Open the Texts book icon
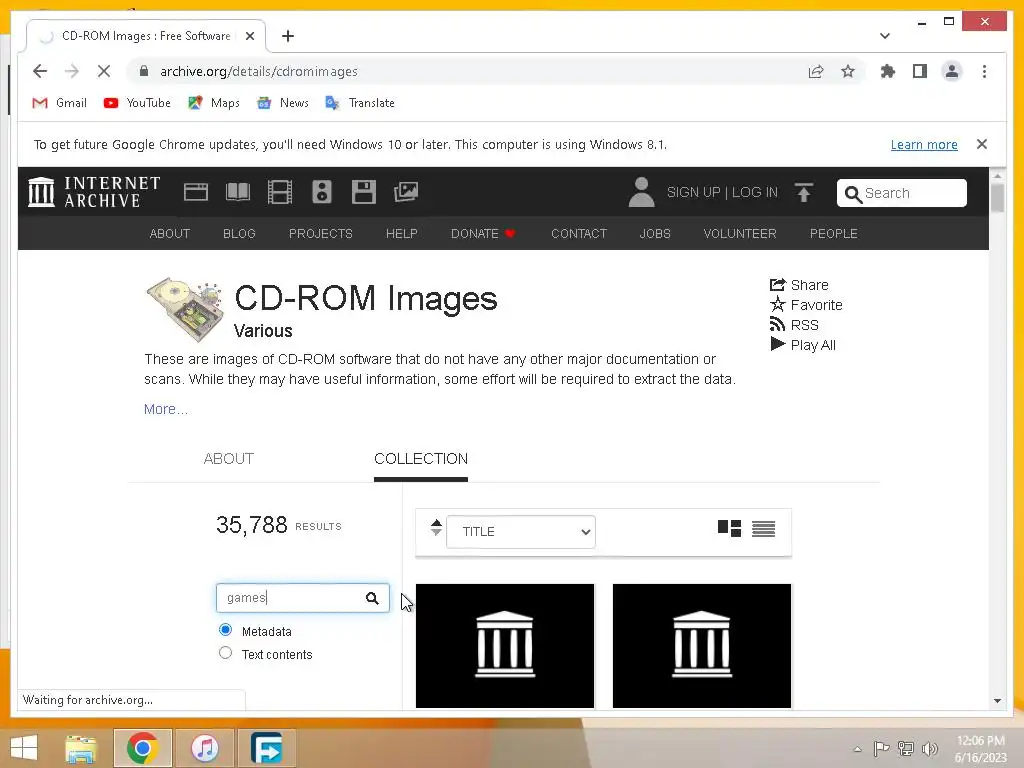The height and width of the screenshot is (768, 1024). 238,192
